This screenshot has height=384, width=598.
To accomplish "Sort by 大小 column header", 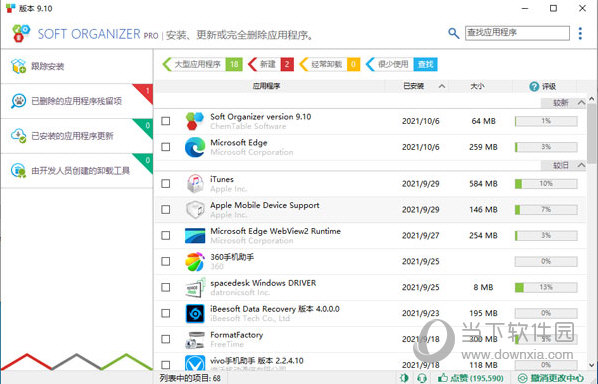I will [477, 86].
